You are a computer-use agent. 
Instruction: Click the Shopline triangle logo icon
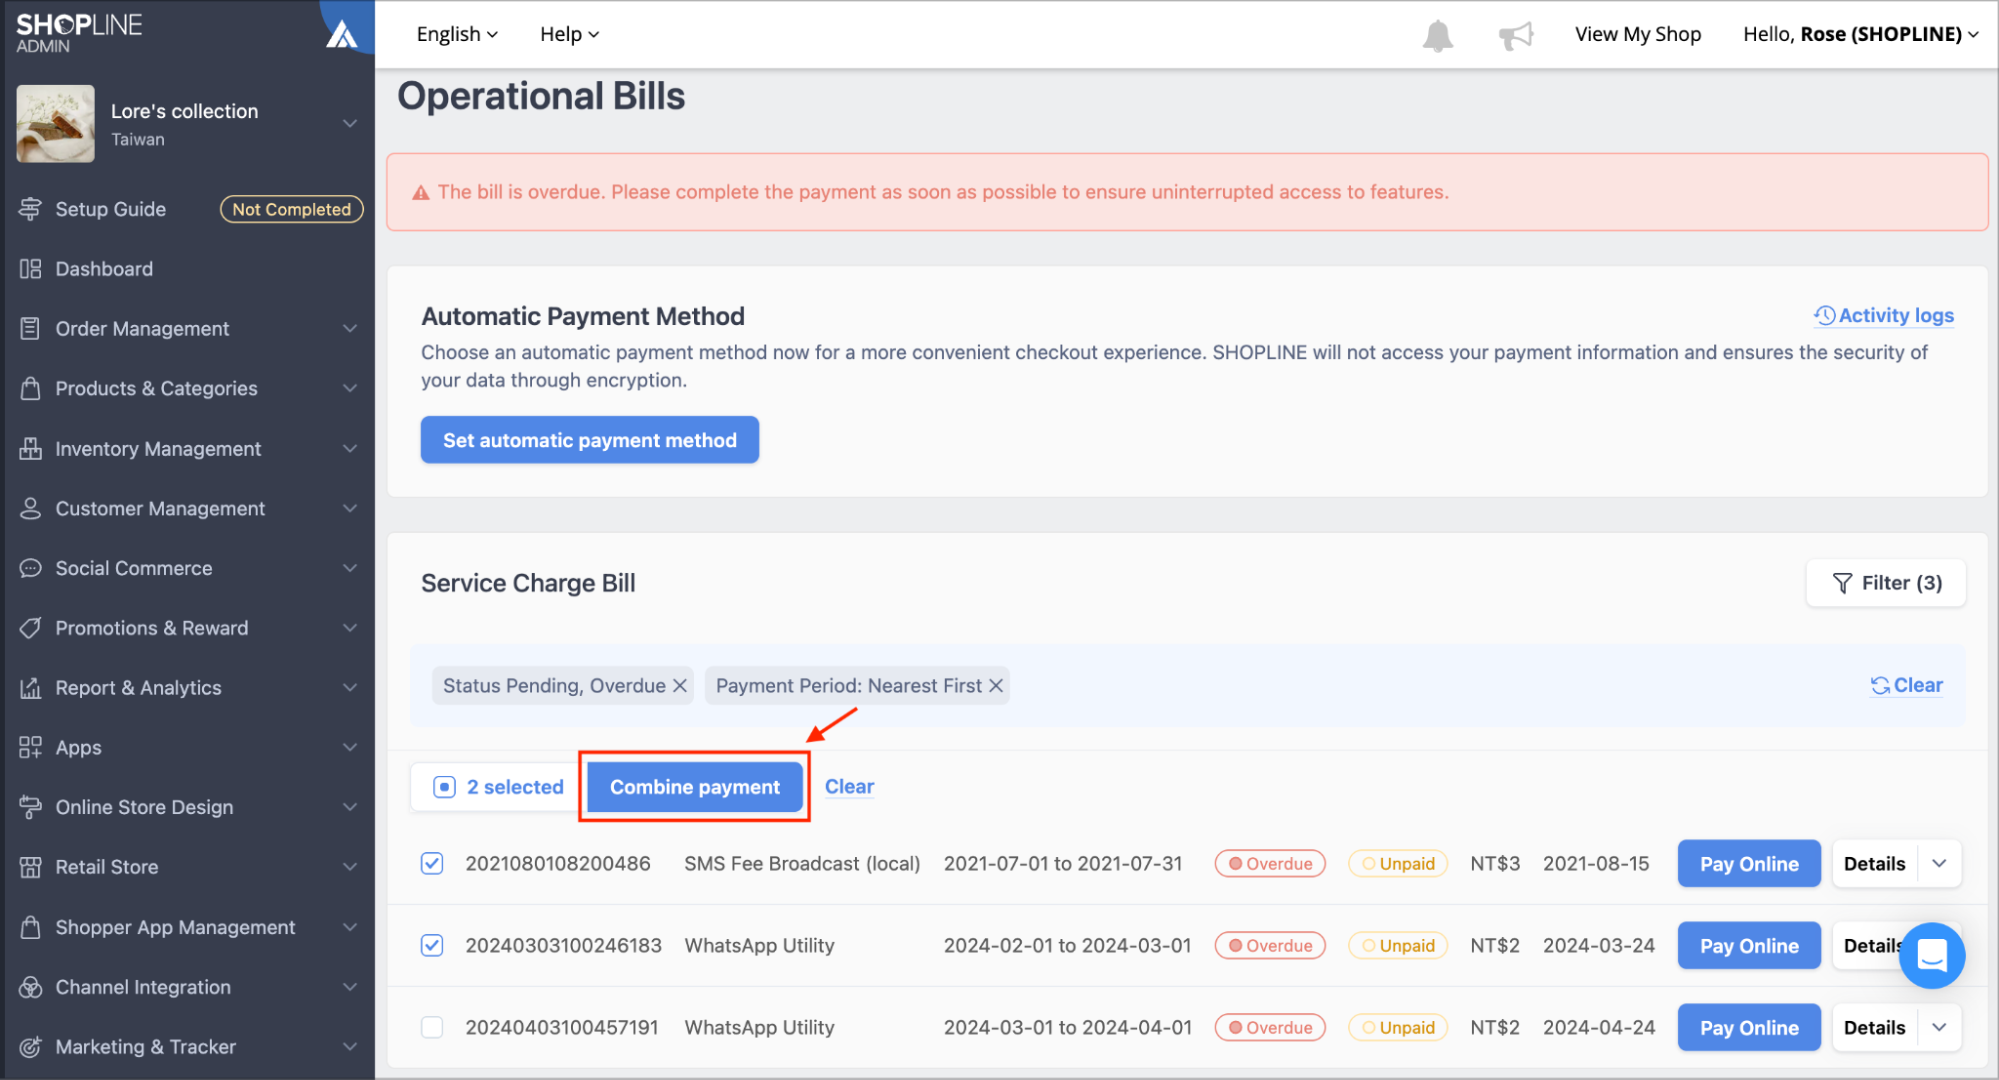[342, 34]
